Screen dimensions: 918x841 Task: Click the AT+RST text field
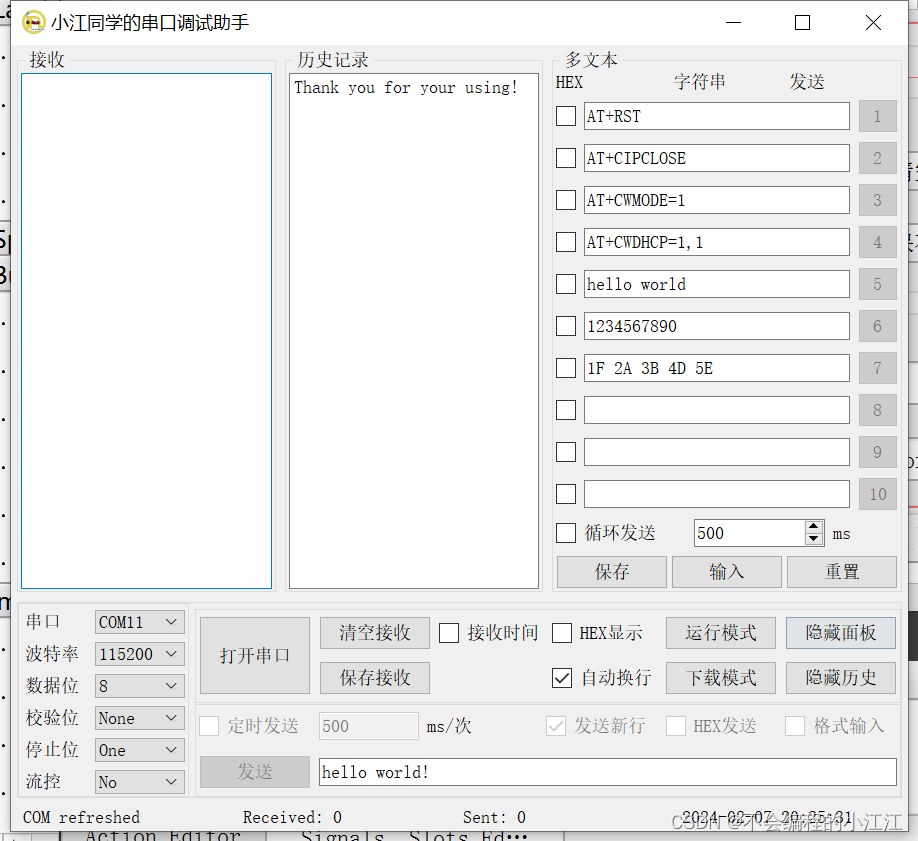tap(717, 116)
